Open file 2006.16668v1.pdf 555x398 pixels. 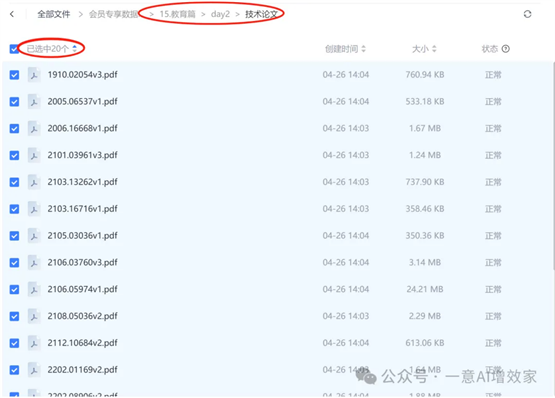tap(82, 129)
